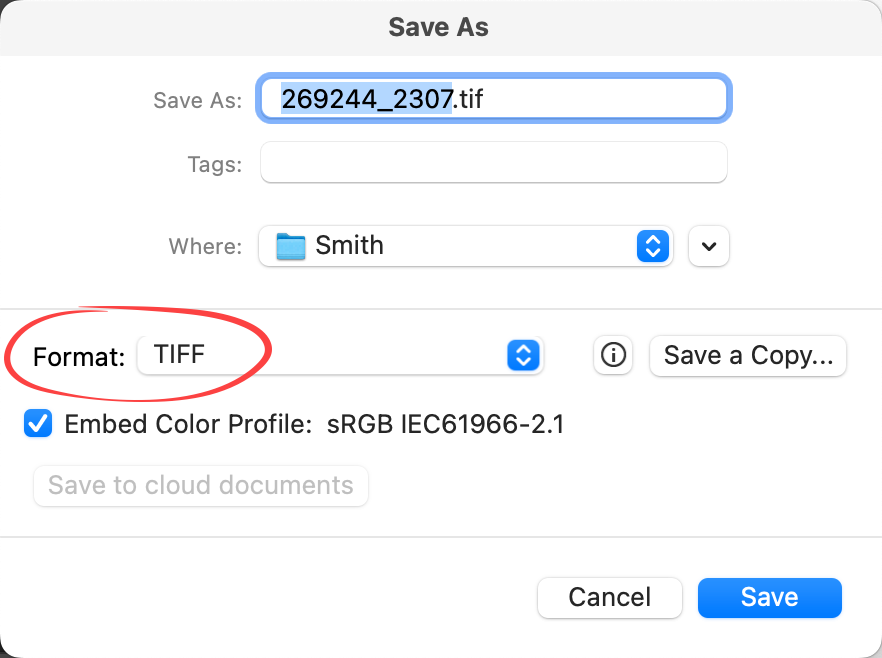Click the blue Smith folder icon

tap(290, 246)
